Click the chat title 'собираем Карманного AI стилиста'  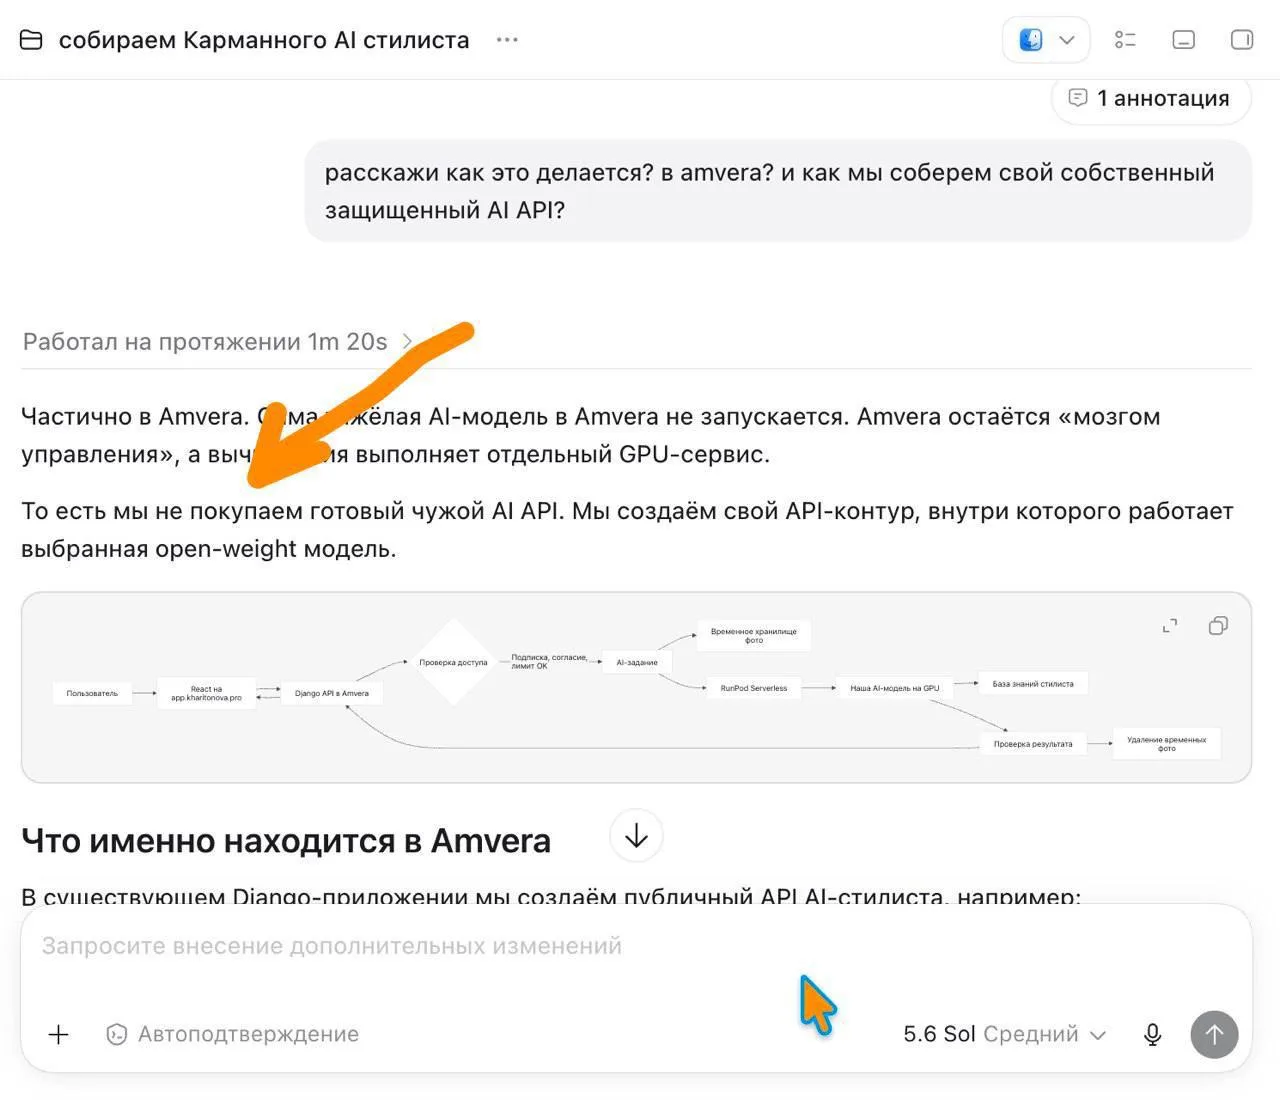coord(264,40)
